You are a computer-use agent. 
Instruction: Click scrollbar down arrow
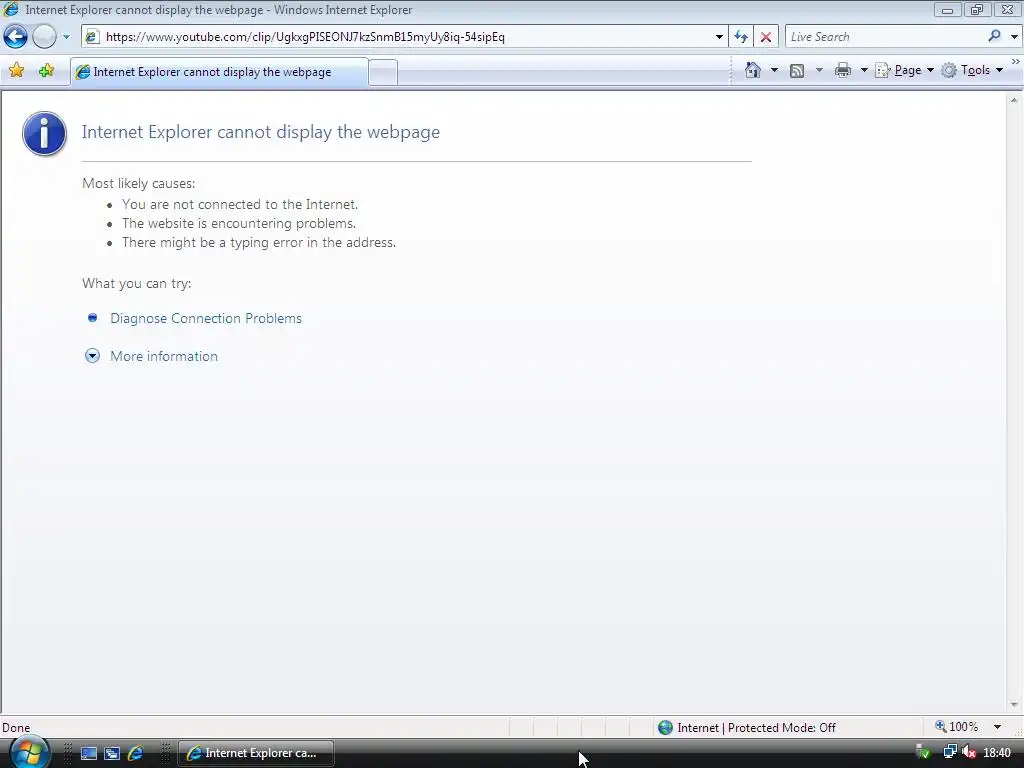click(x=1014, y=705)
